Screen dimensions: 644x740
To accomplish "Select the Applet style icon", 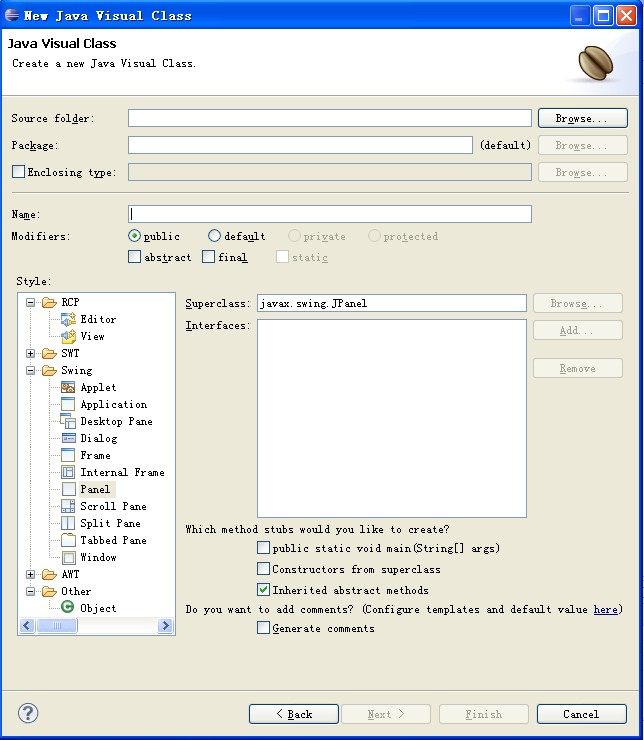I will [x=68, y=387].
